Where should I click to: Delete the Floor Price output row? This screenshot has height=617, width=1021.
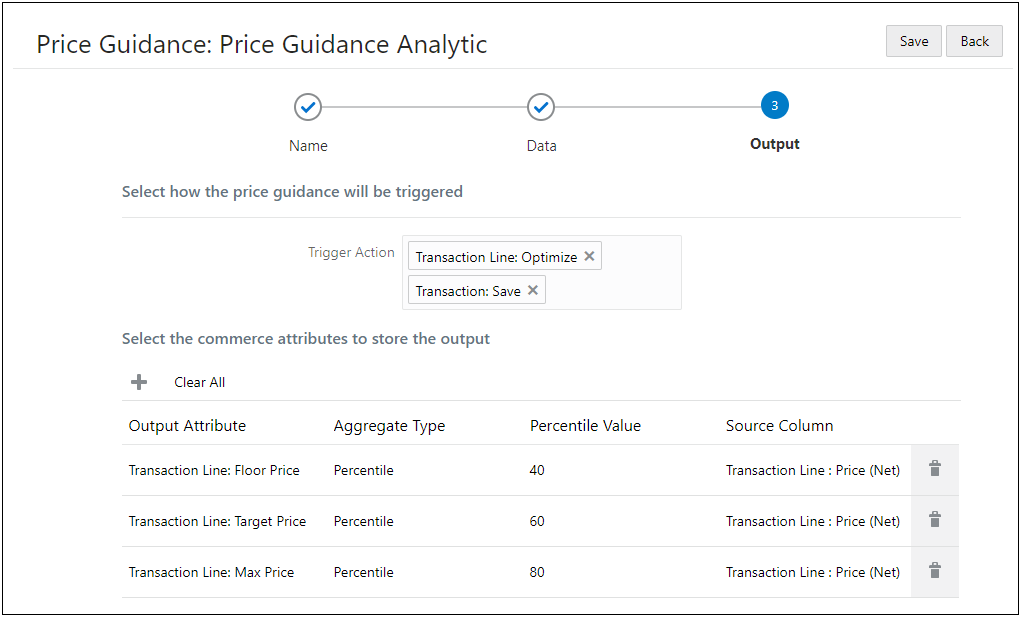[935, 469]
